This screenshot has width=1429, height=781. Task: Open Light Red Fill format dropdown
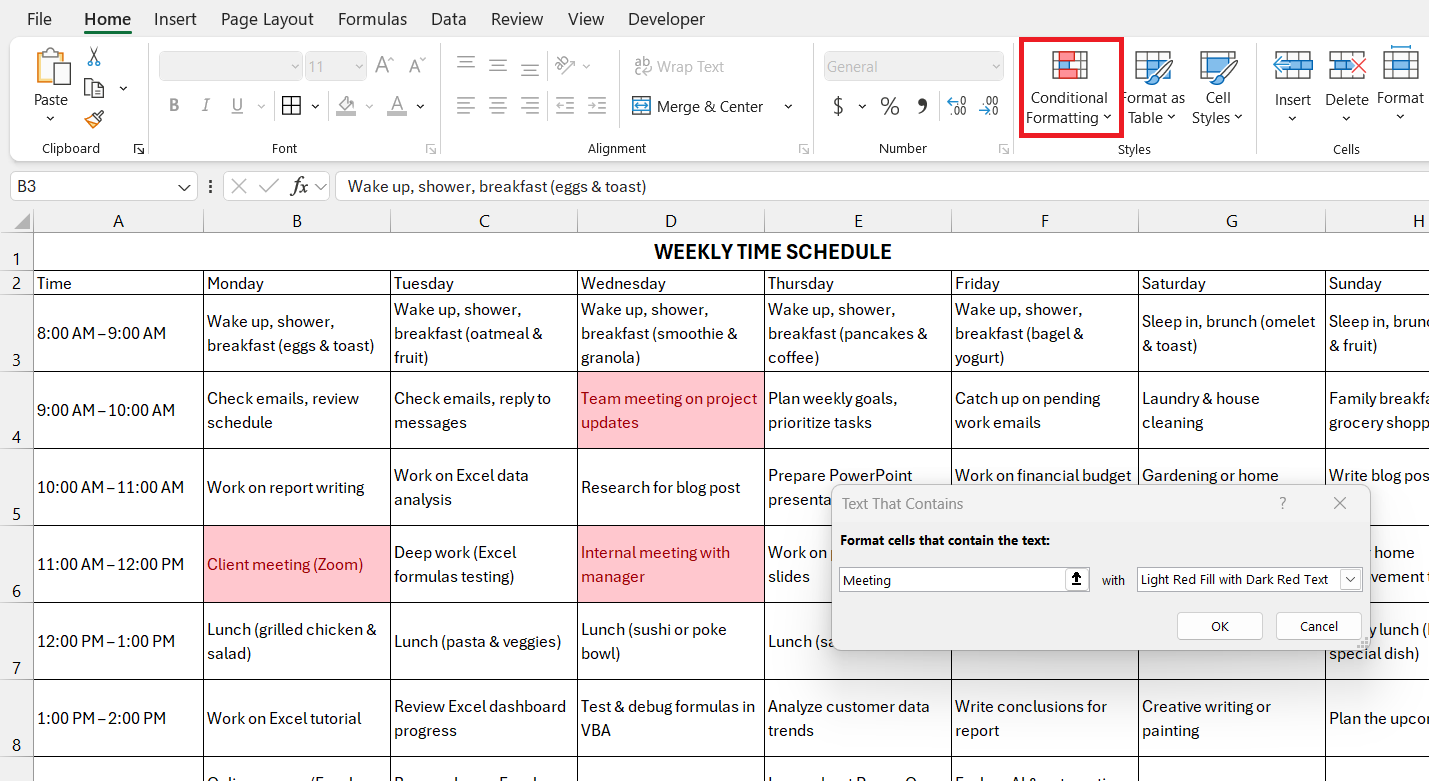tap(1350, 579)
